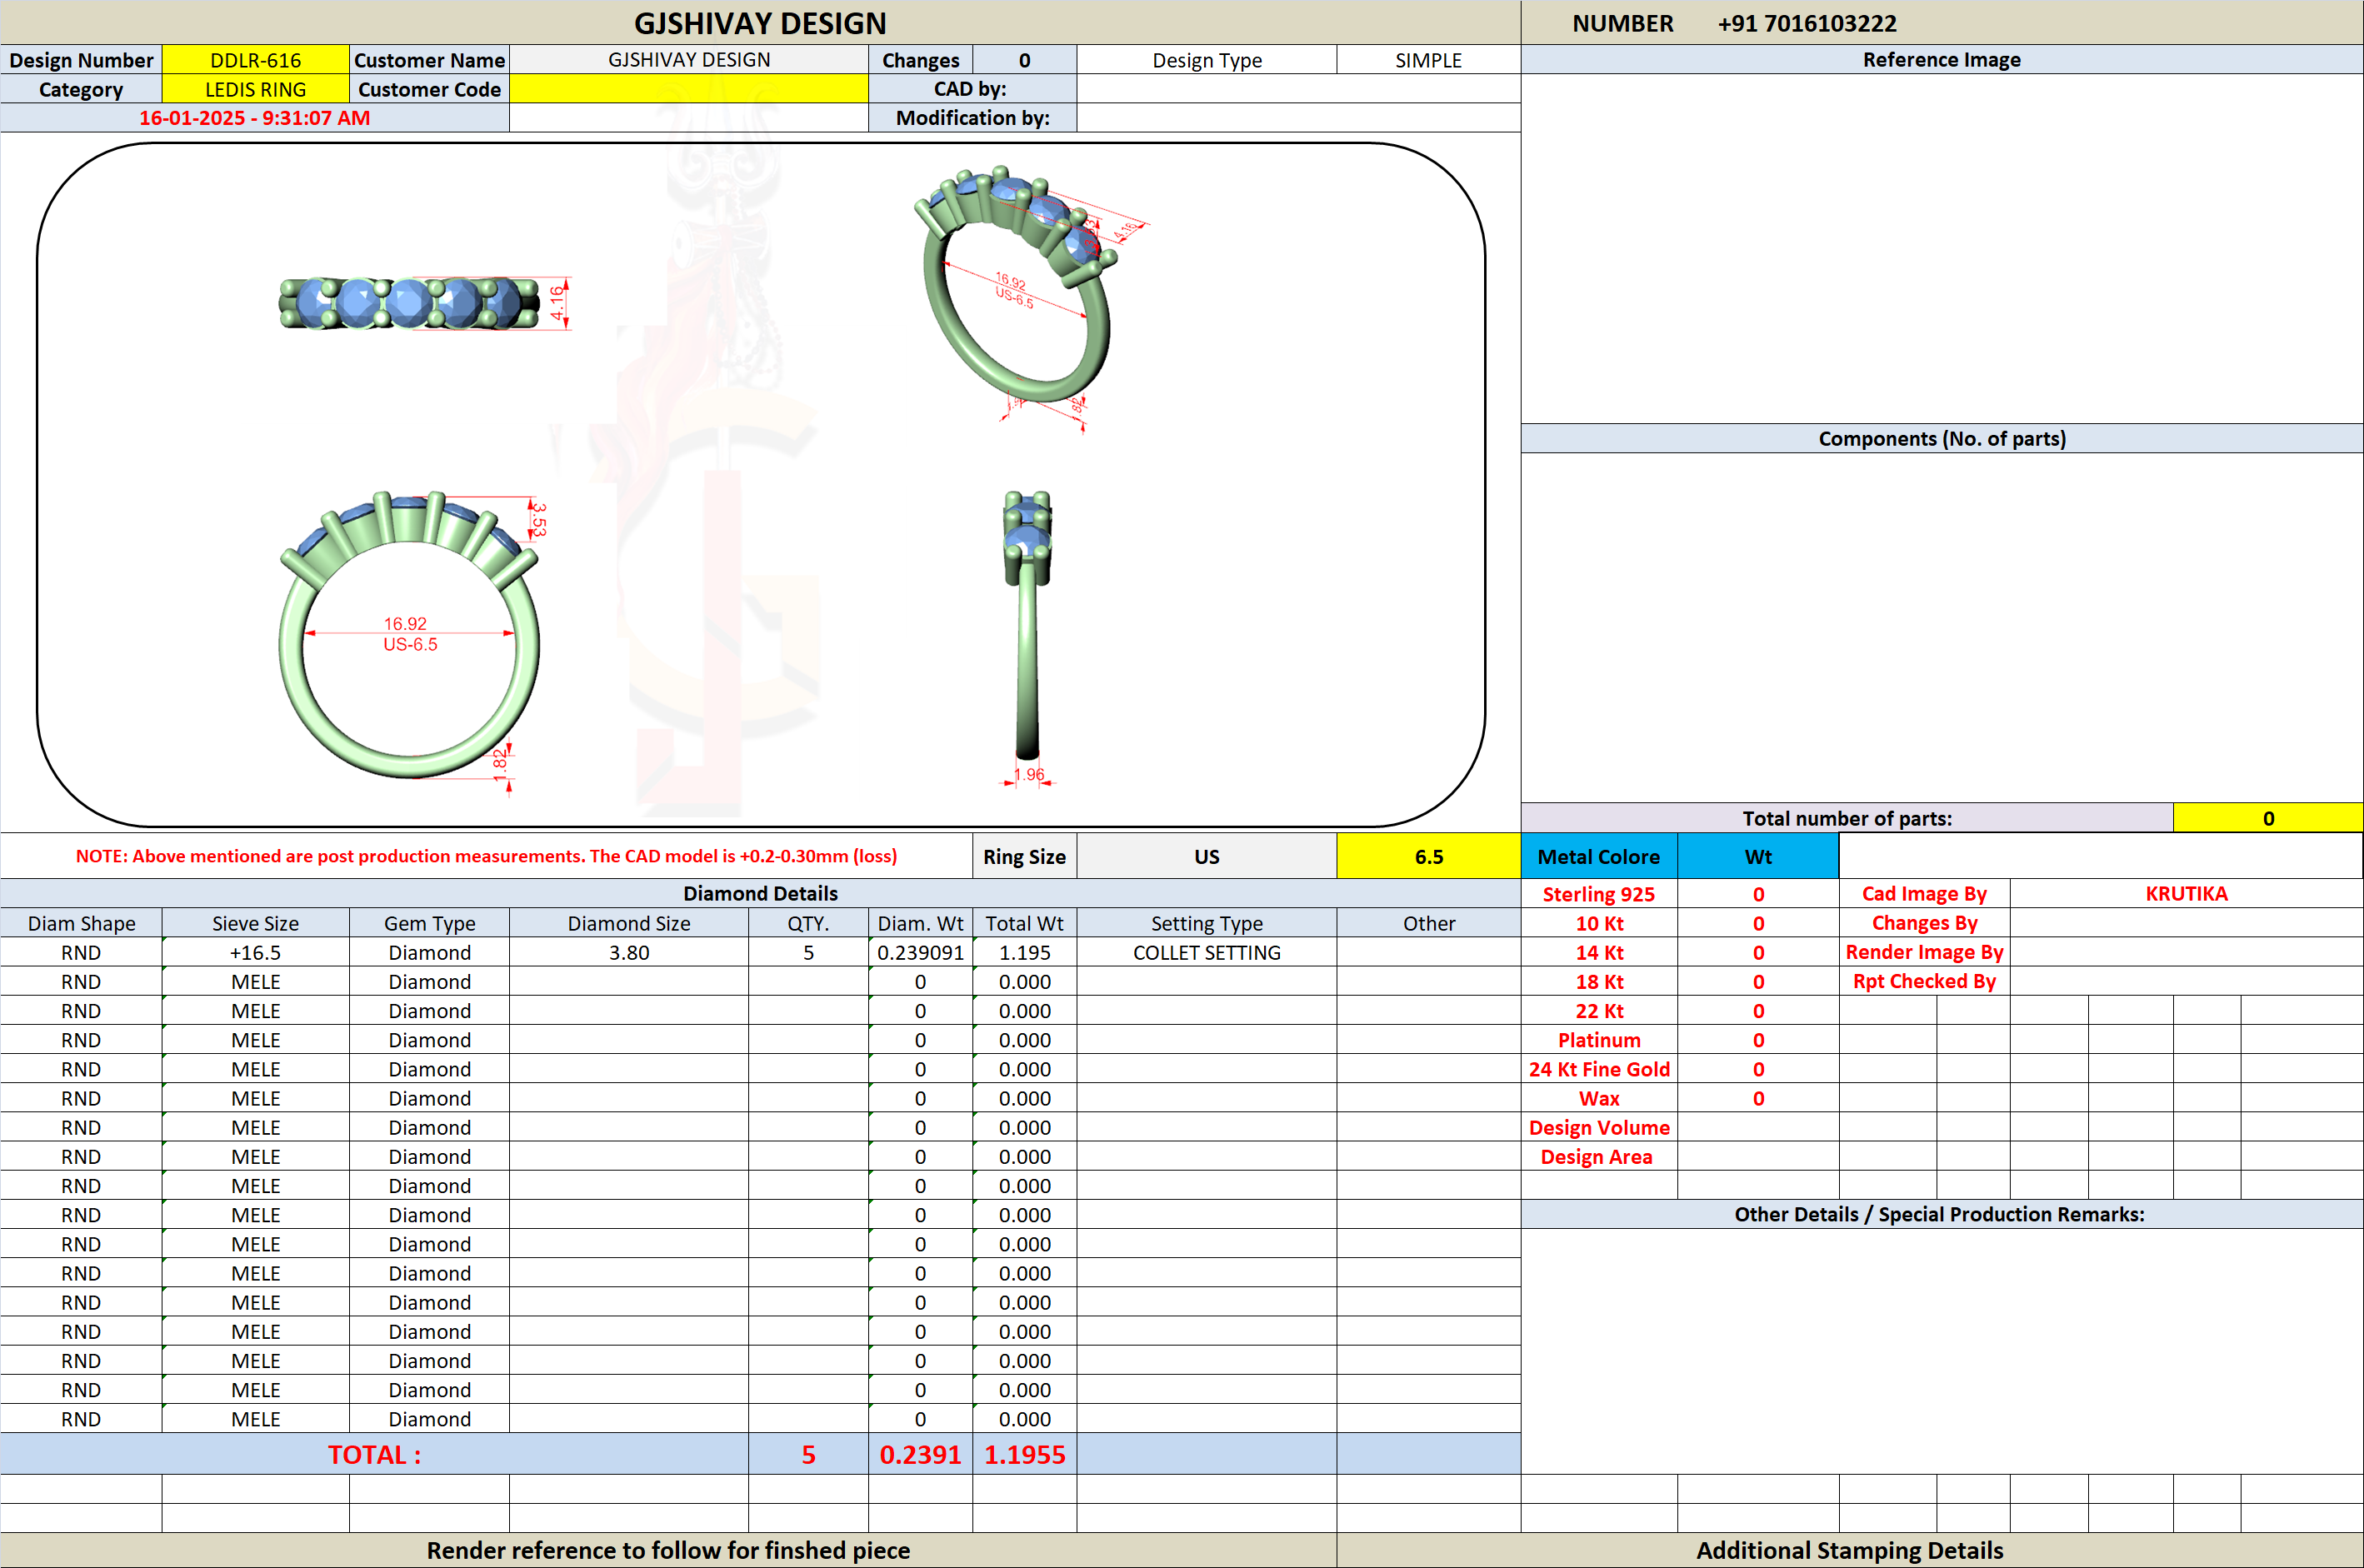
Task: Select the Design Type value SIMPLE
Action: pyautogui.click(x=1428, y=60)
